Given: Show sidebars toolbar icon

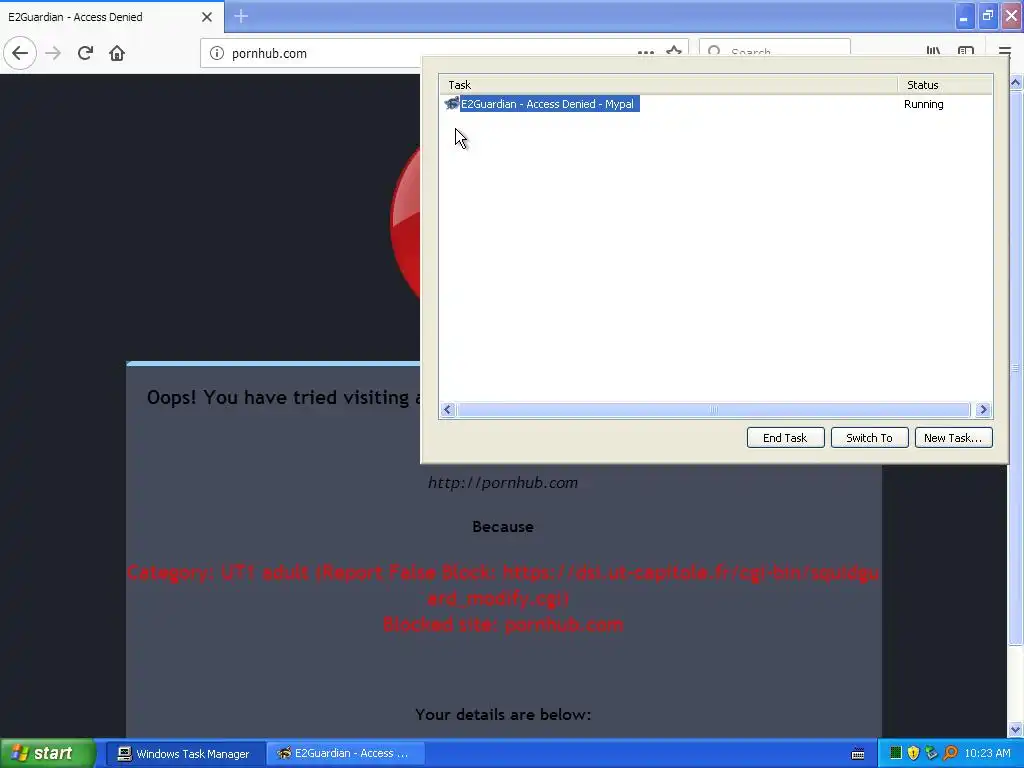Looking at the screenshot, I should pos(966,51).
